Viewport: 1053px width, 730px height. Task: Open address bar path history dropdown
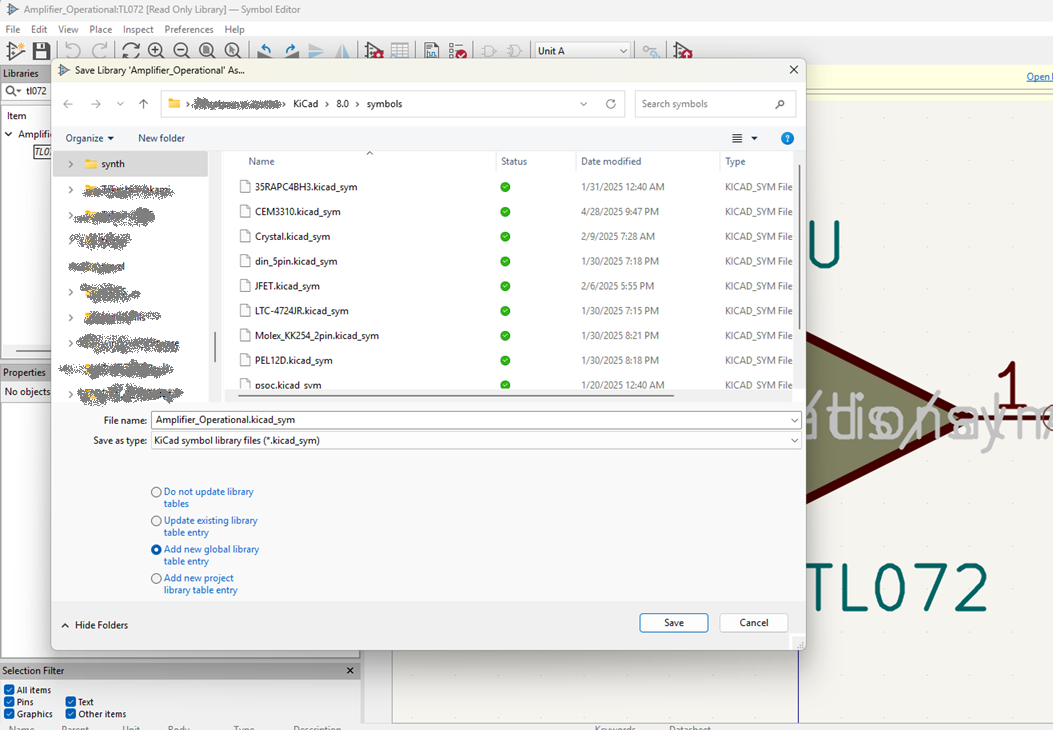pyautogui.click(x=584, y=104)
